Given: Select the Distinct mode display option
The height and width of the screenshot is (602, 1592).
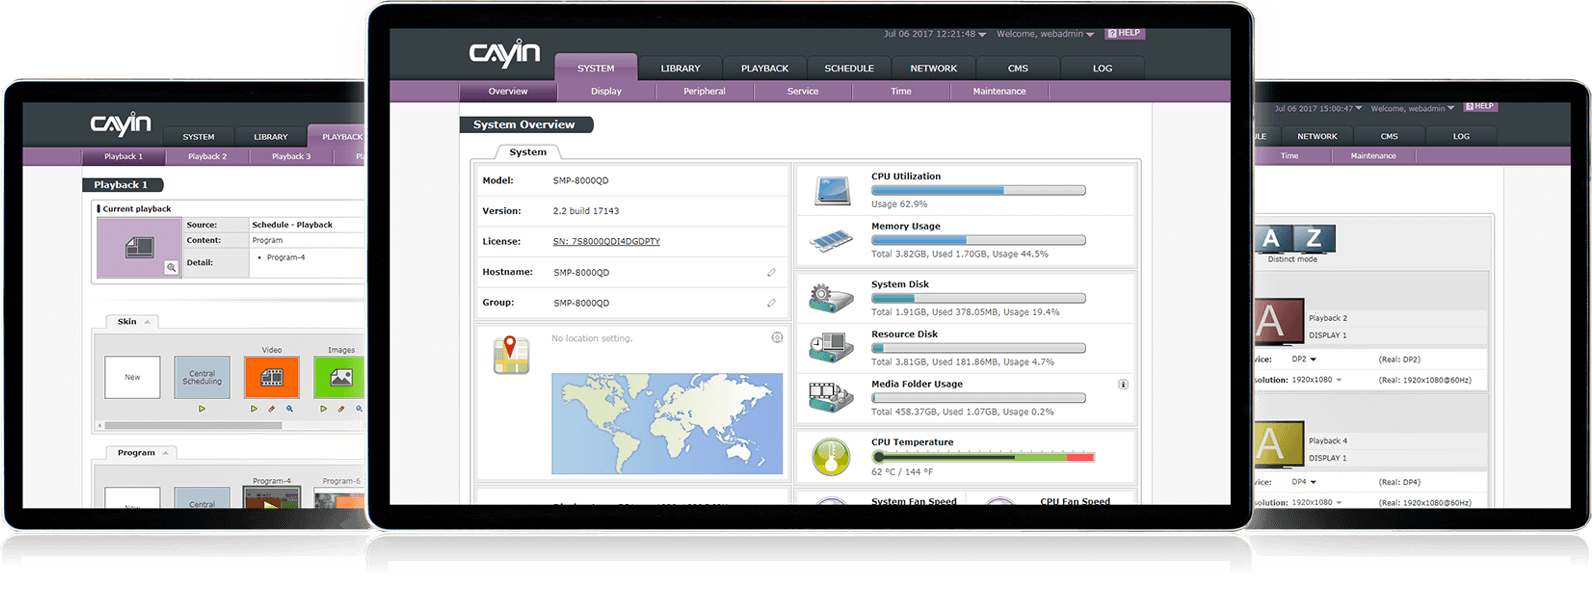Looking at the screenshot, I should (x=1293, y=241).
